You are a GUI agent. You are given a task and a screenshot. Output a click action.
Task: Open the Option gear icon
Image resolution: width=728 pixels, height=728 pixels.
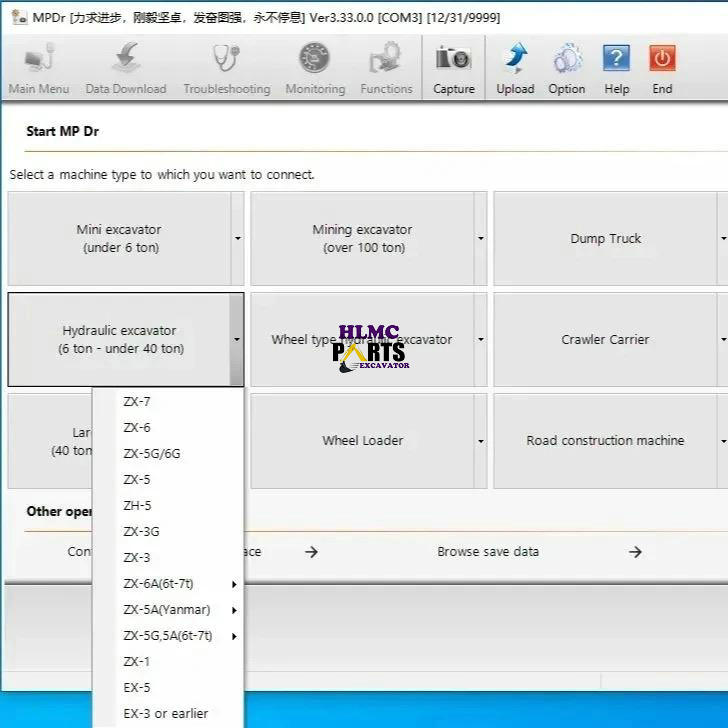(566, 60)
